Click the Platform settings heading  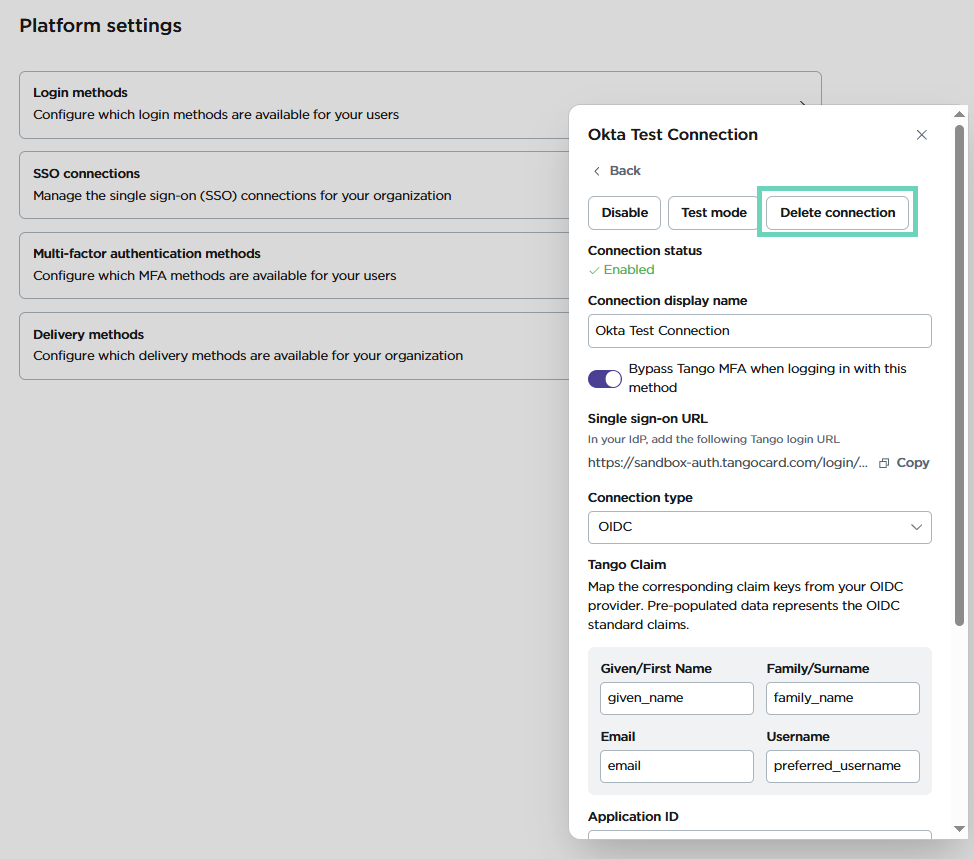point(101,25)
